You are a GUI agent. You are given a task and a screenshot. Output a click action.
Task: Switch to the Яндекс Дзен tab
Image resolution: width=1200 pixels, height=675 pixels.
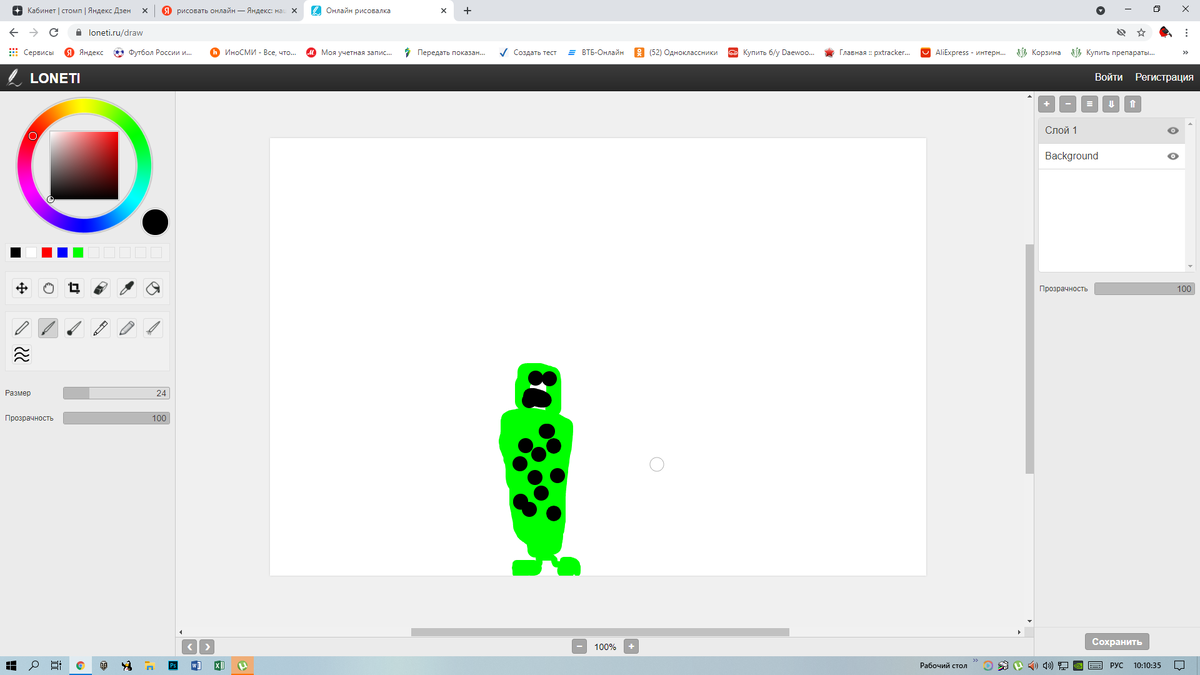[x=78, y=10]
